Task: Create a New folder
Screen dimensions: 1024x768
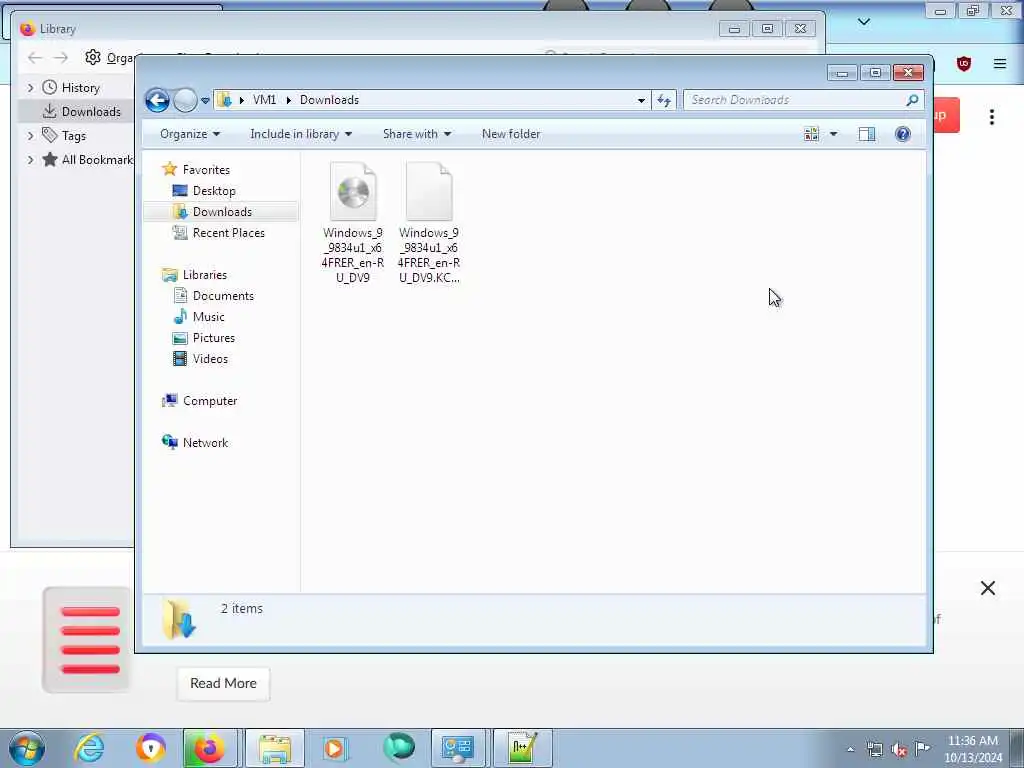Action: (x=511, y=134)
